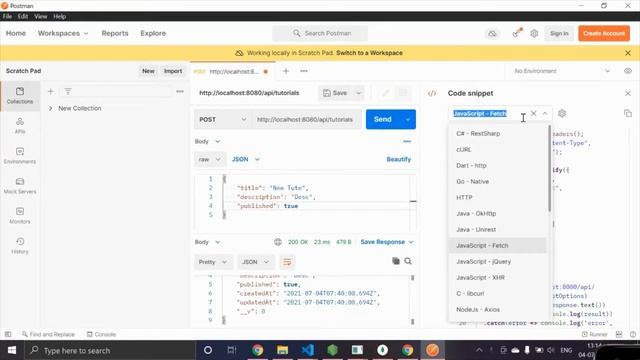
Task: Select C# - RestSharp language
Action: pos(498,133)
